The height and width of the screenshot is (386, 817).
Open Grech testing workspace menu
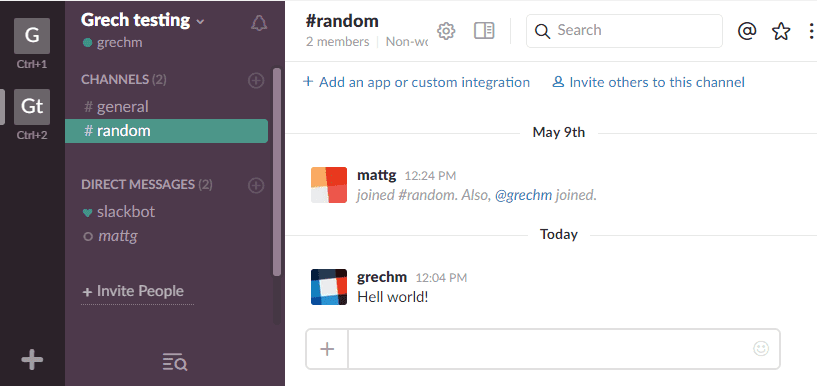tap(143, 20)
